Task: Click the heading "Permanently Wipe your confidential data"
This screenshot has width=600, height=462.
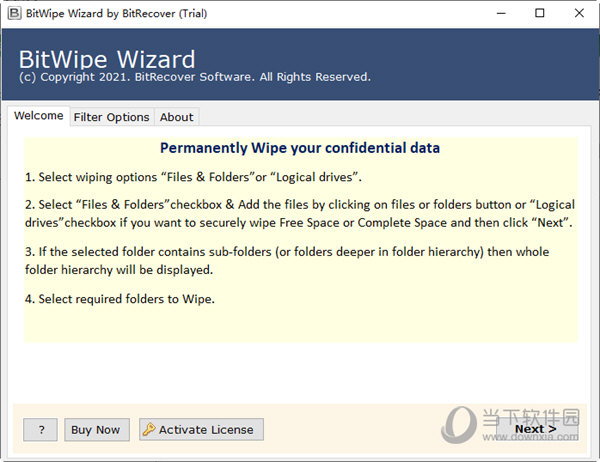Action: click(300, 148)
